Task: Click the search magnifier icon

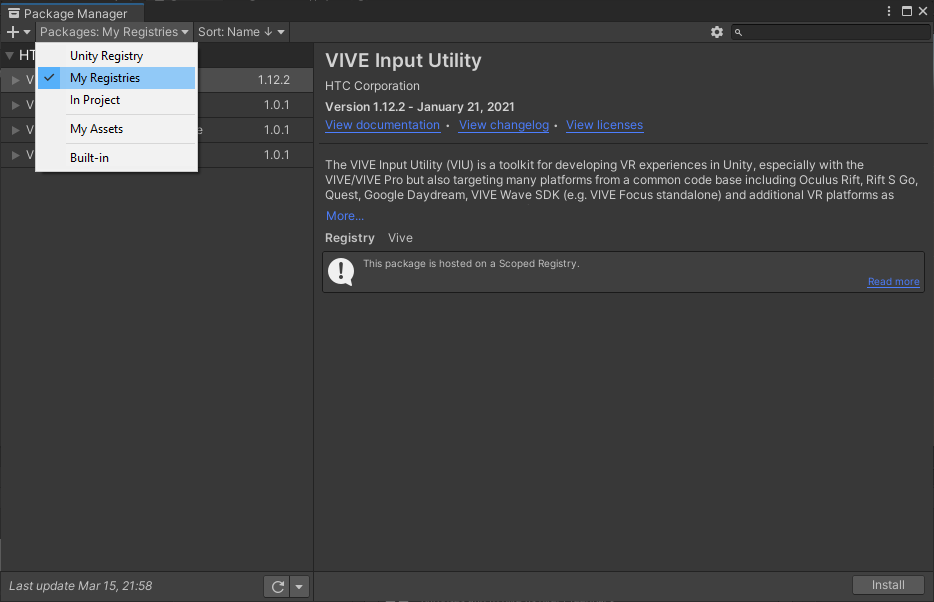Action: 738,32
